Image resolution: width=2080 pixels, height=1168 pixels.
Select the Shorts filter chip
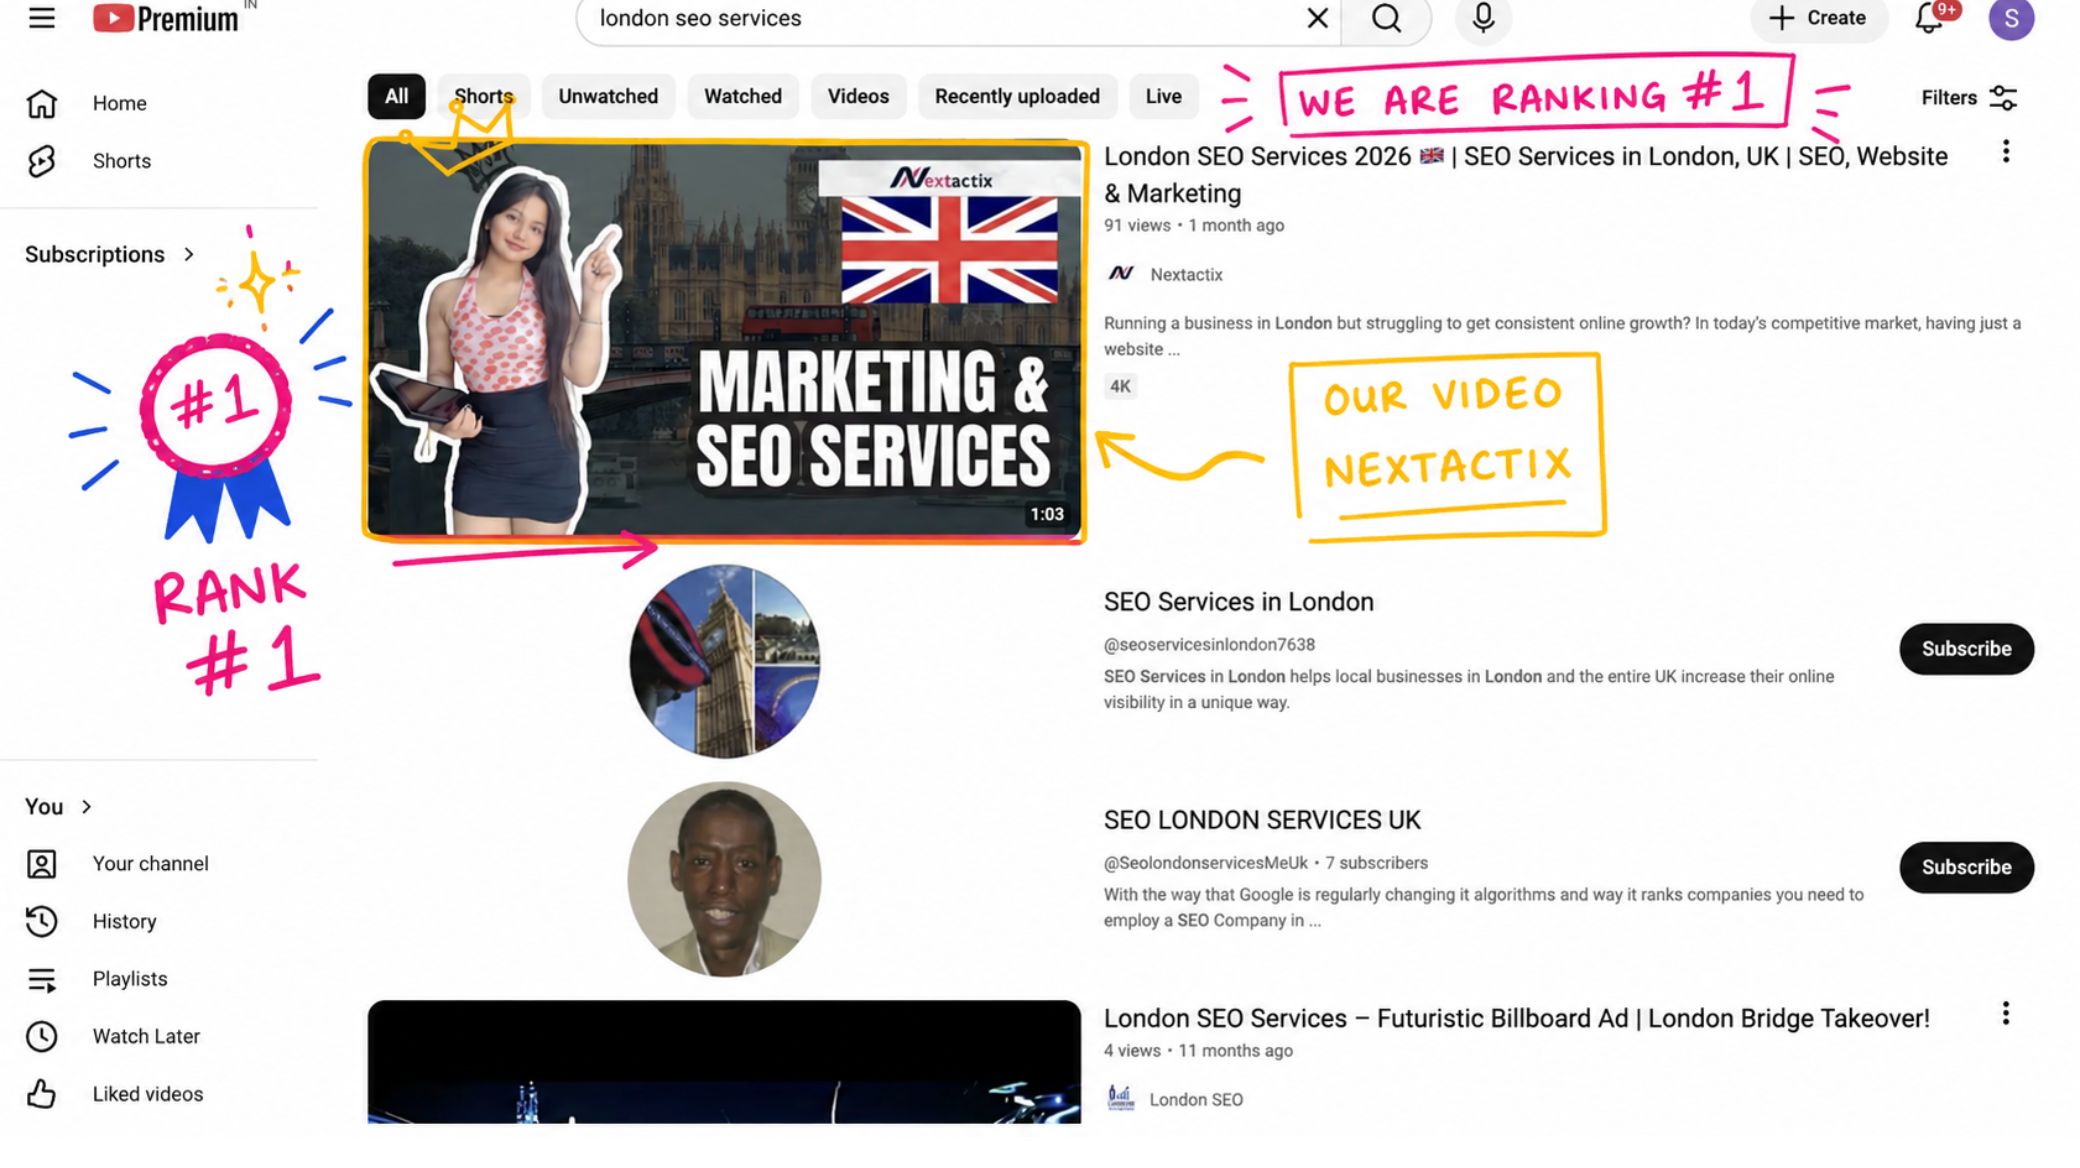(484, 96)
